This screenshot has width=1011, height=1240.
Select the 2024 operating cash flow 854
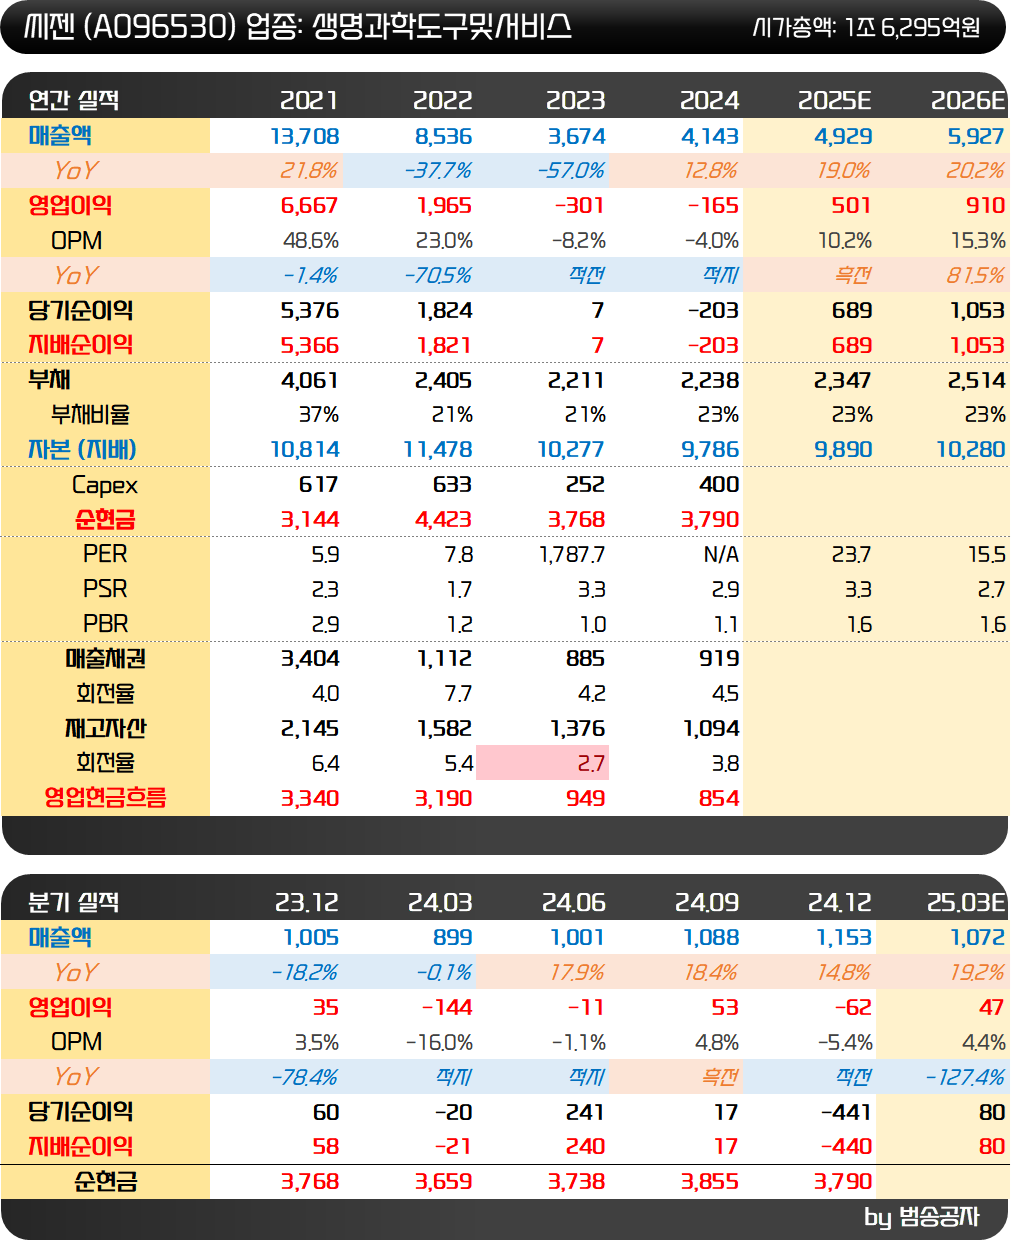(x=719, y=798)
